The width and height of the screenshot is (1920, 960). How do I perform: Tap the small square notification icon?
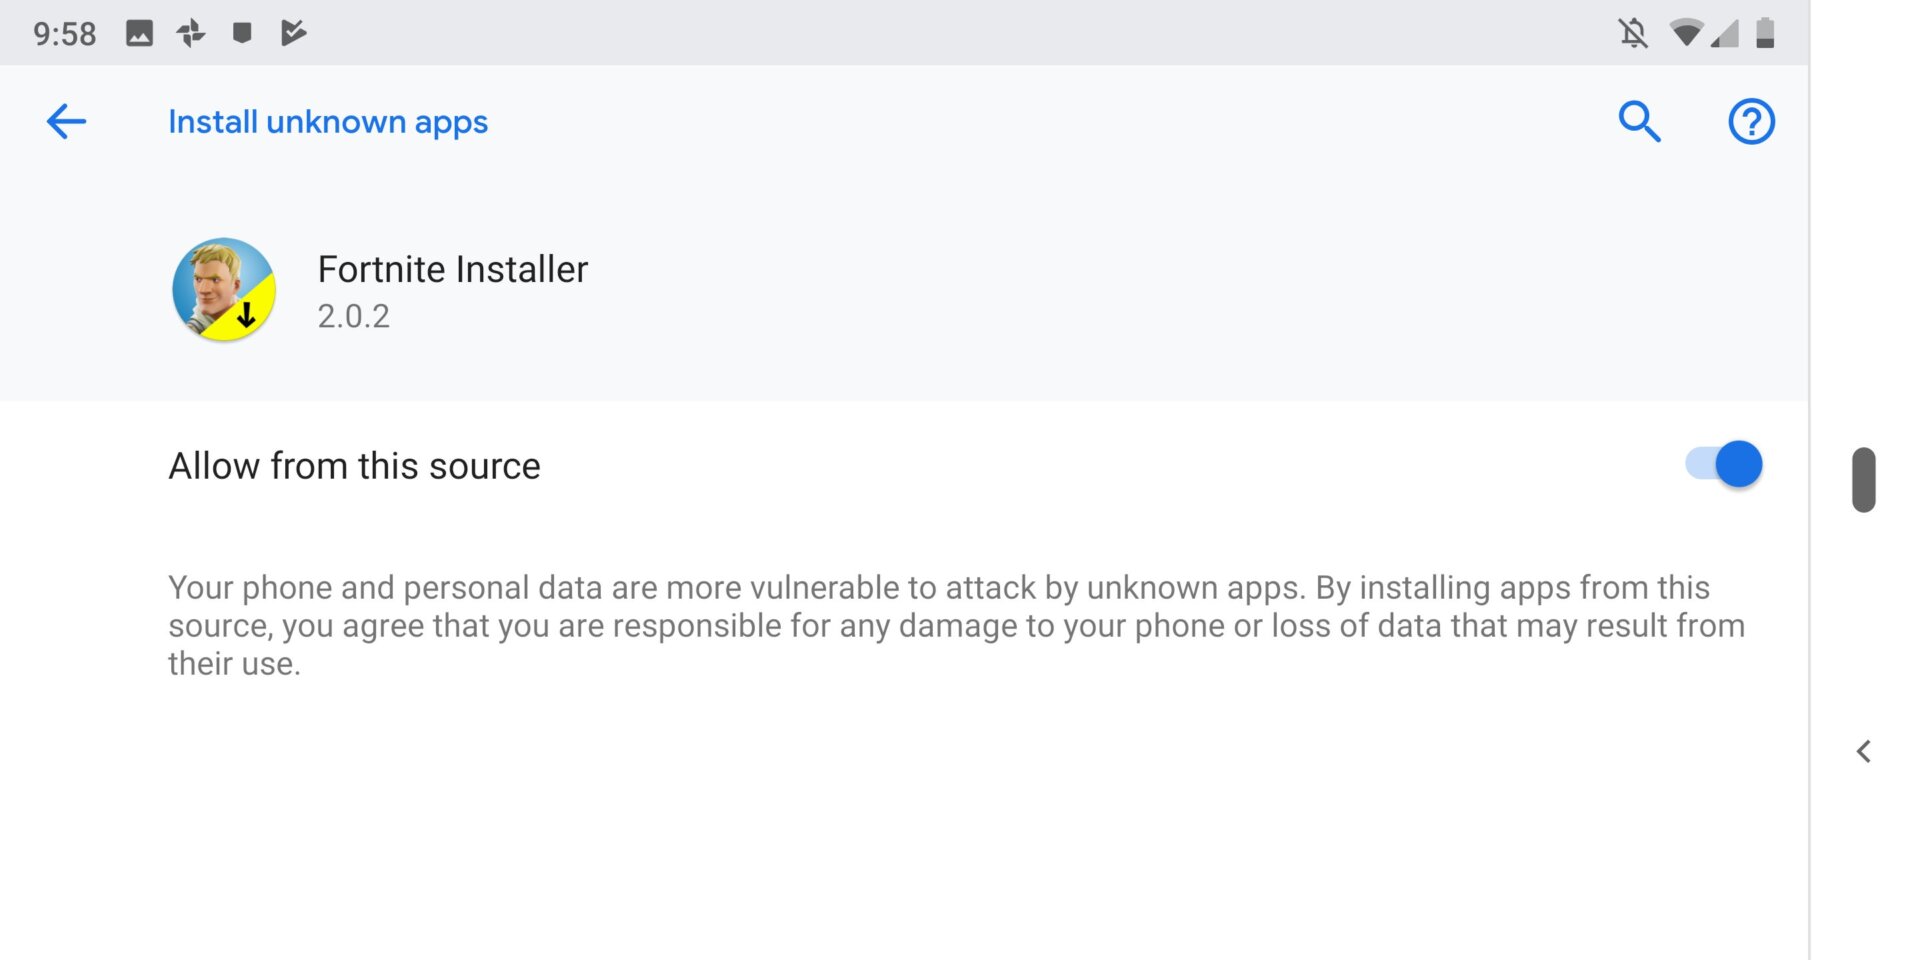[x=242, y=33]
